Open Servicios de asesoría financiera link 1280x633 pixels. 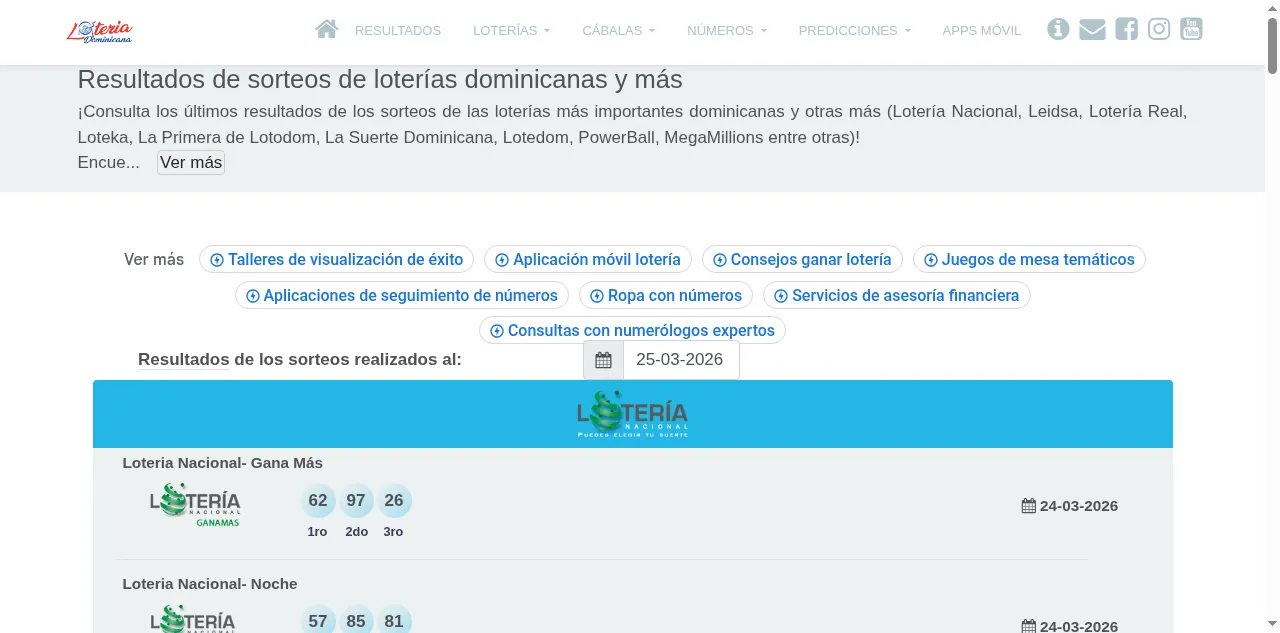click(x=897, y=295)
